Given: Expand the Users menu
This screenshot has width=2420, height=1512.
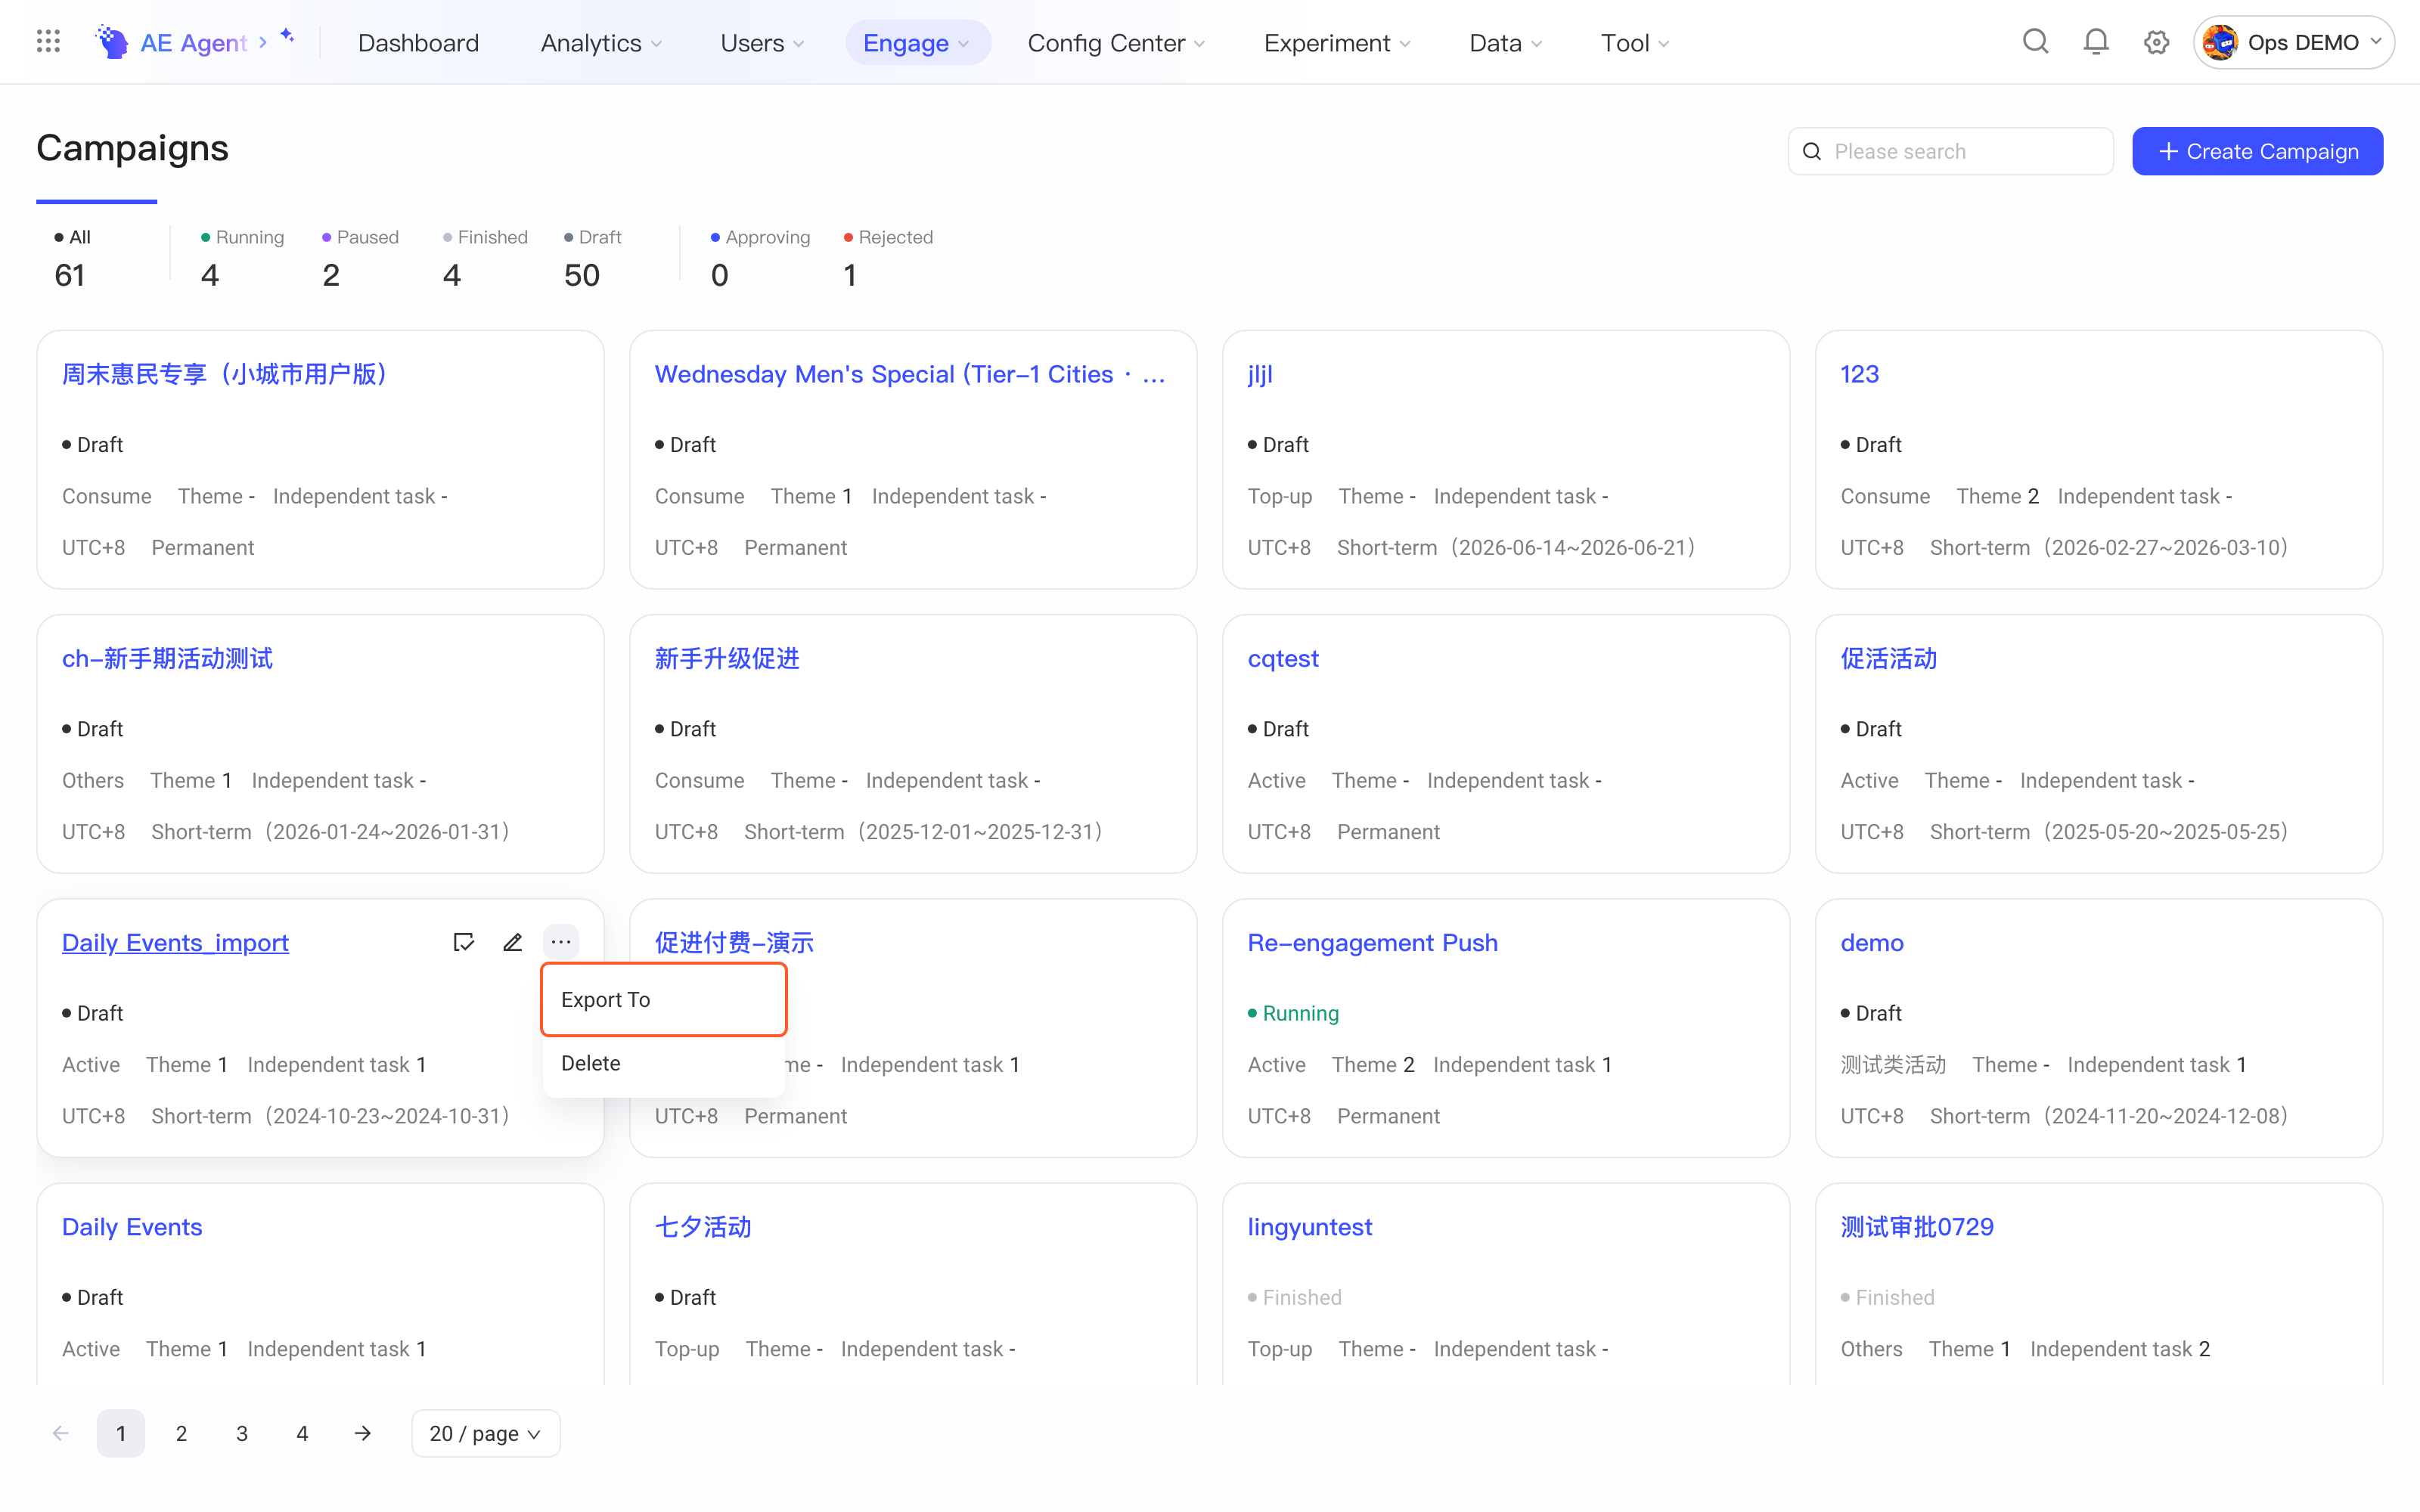Looking at the screenshot, I should (762, 43).
